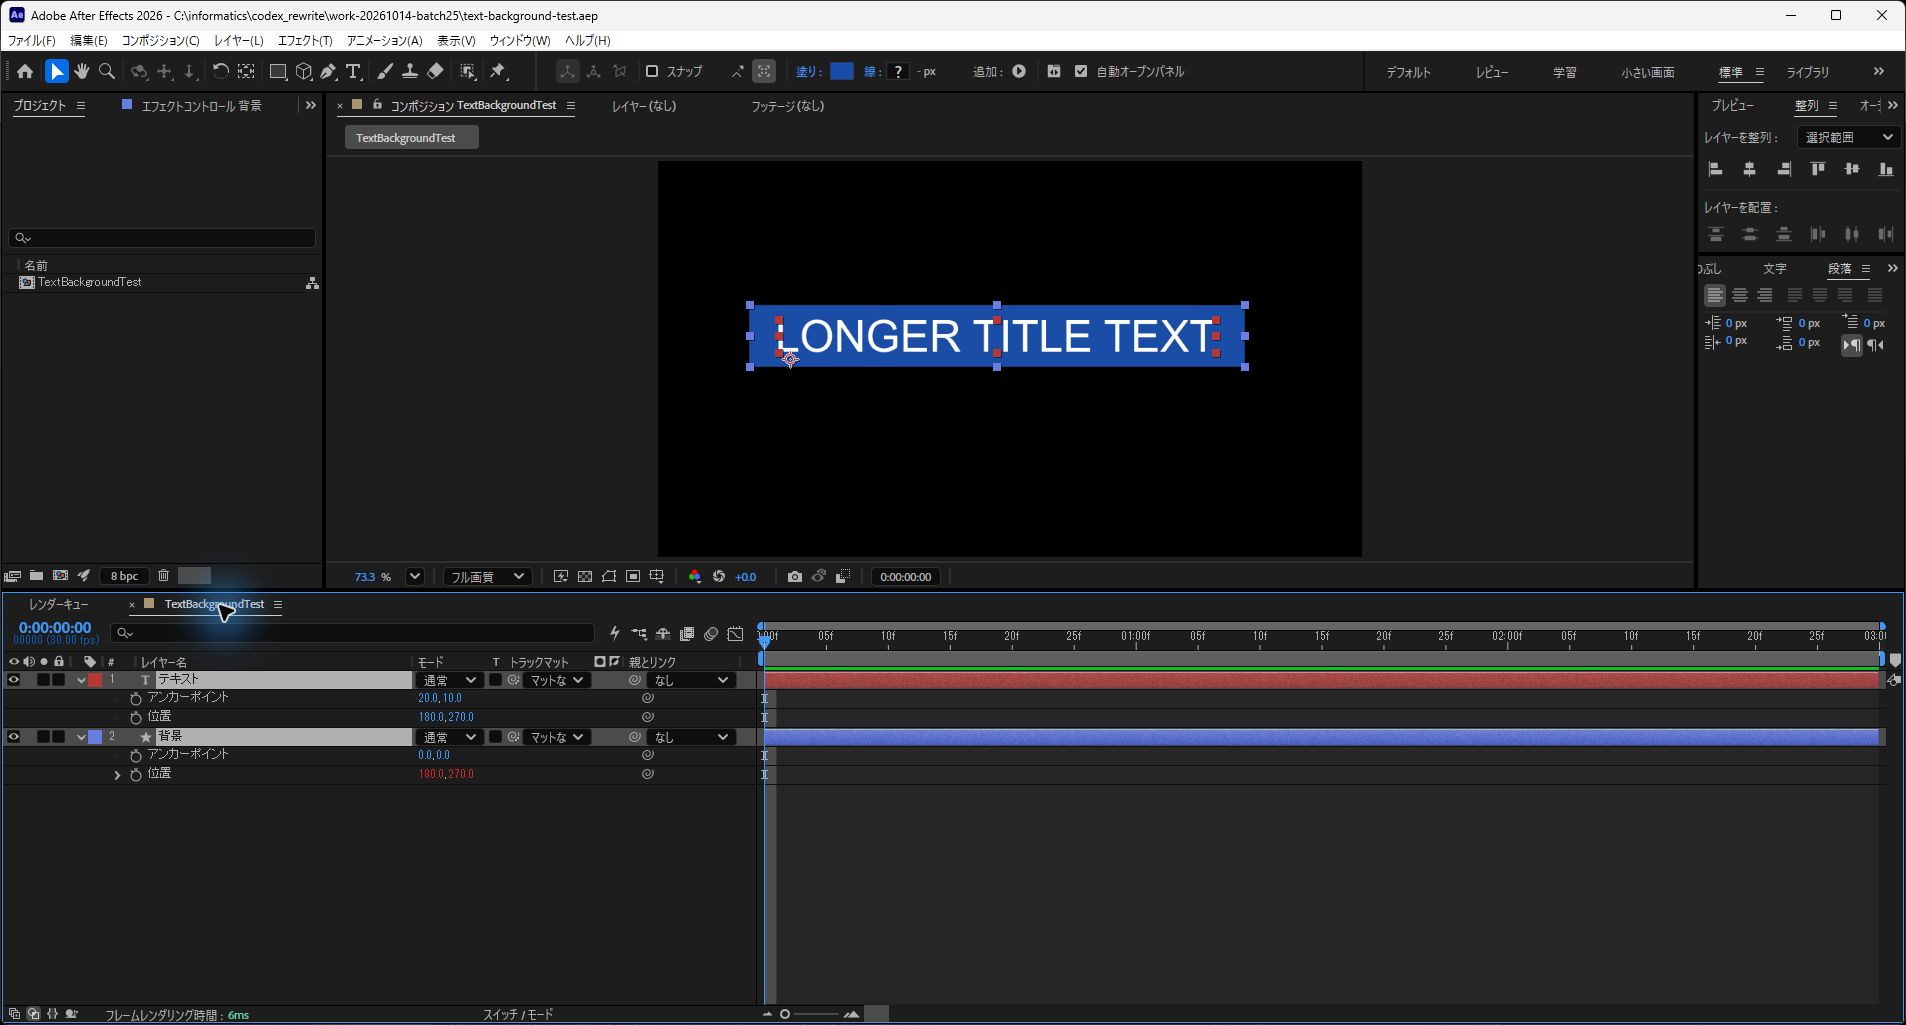1906x1025 pixels.
Task: Switch to デフォルト workspace
Action: 1408,72
